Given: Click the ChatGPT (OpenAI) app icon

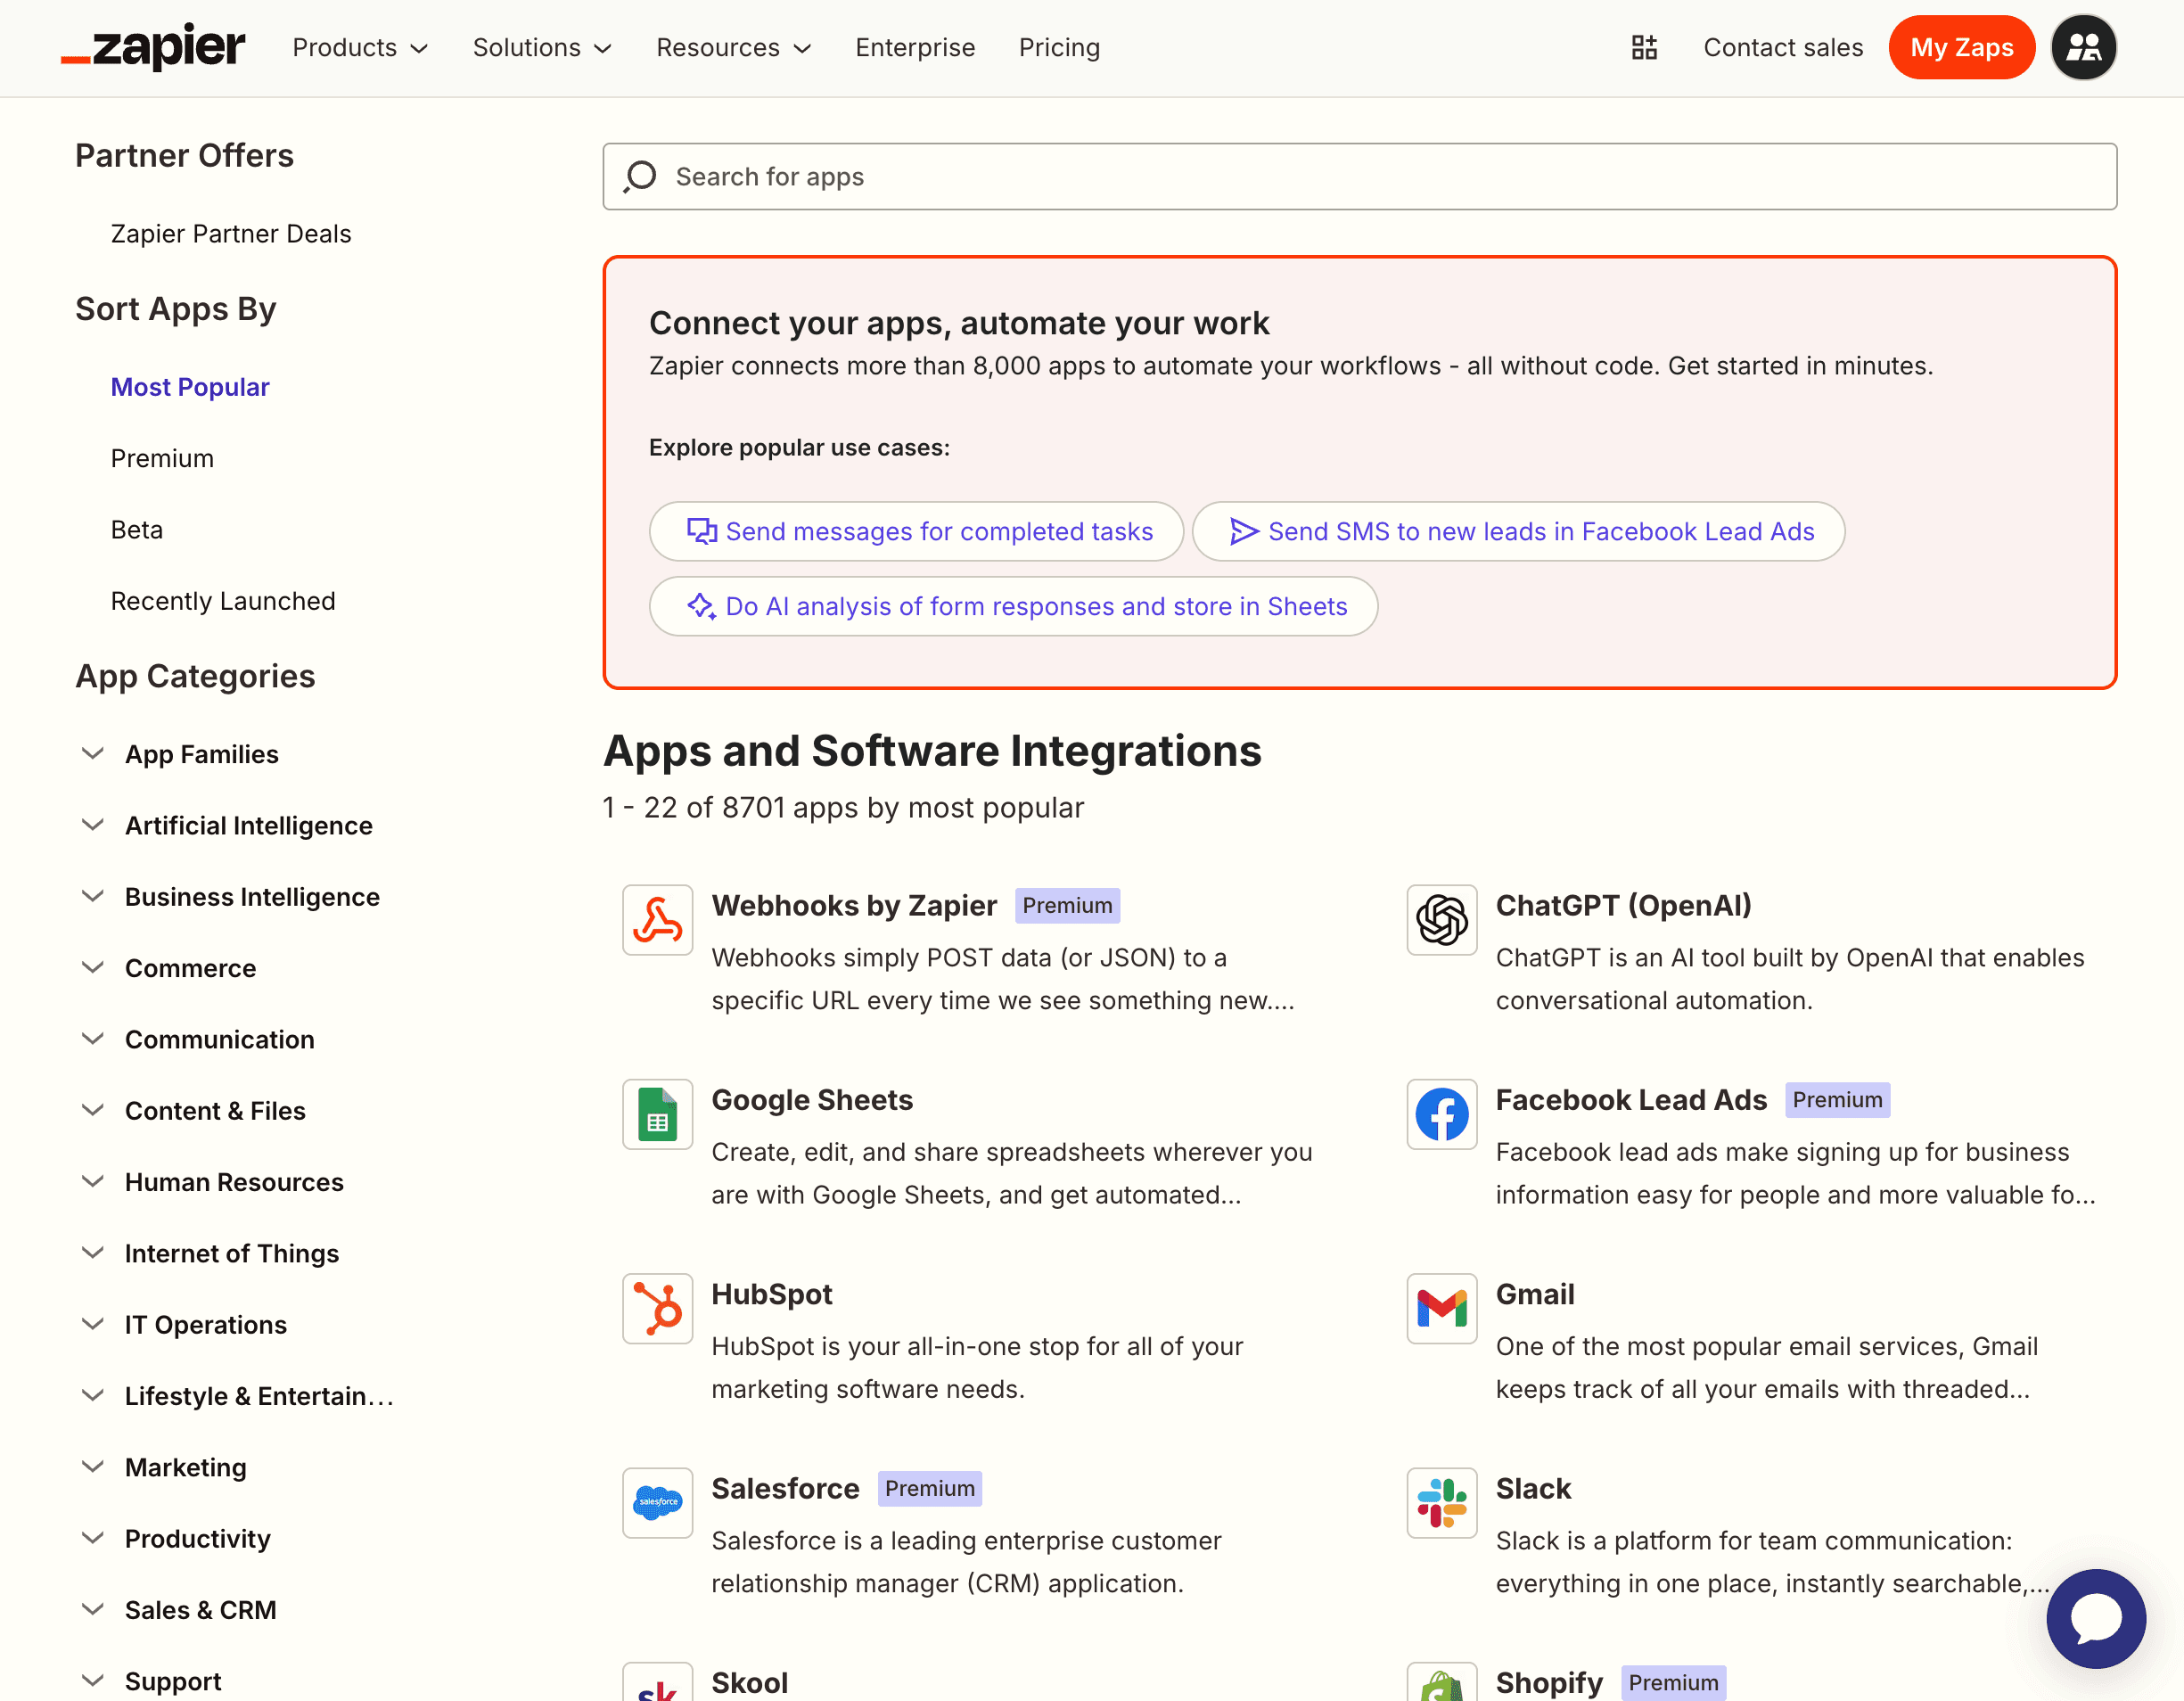Looking at the screenshot, I should pyautogui.click(x=1441, y=920).
